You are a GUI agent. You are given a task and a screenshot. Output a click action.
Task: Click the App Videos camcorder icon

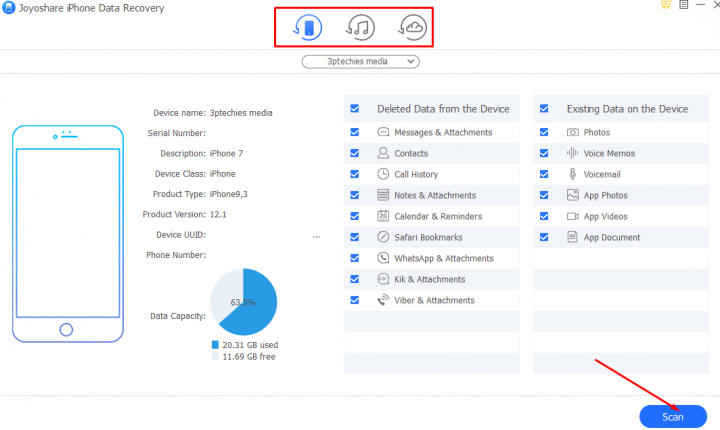coord(572,216)
